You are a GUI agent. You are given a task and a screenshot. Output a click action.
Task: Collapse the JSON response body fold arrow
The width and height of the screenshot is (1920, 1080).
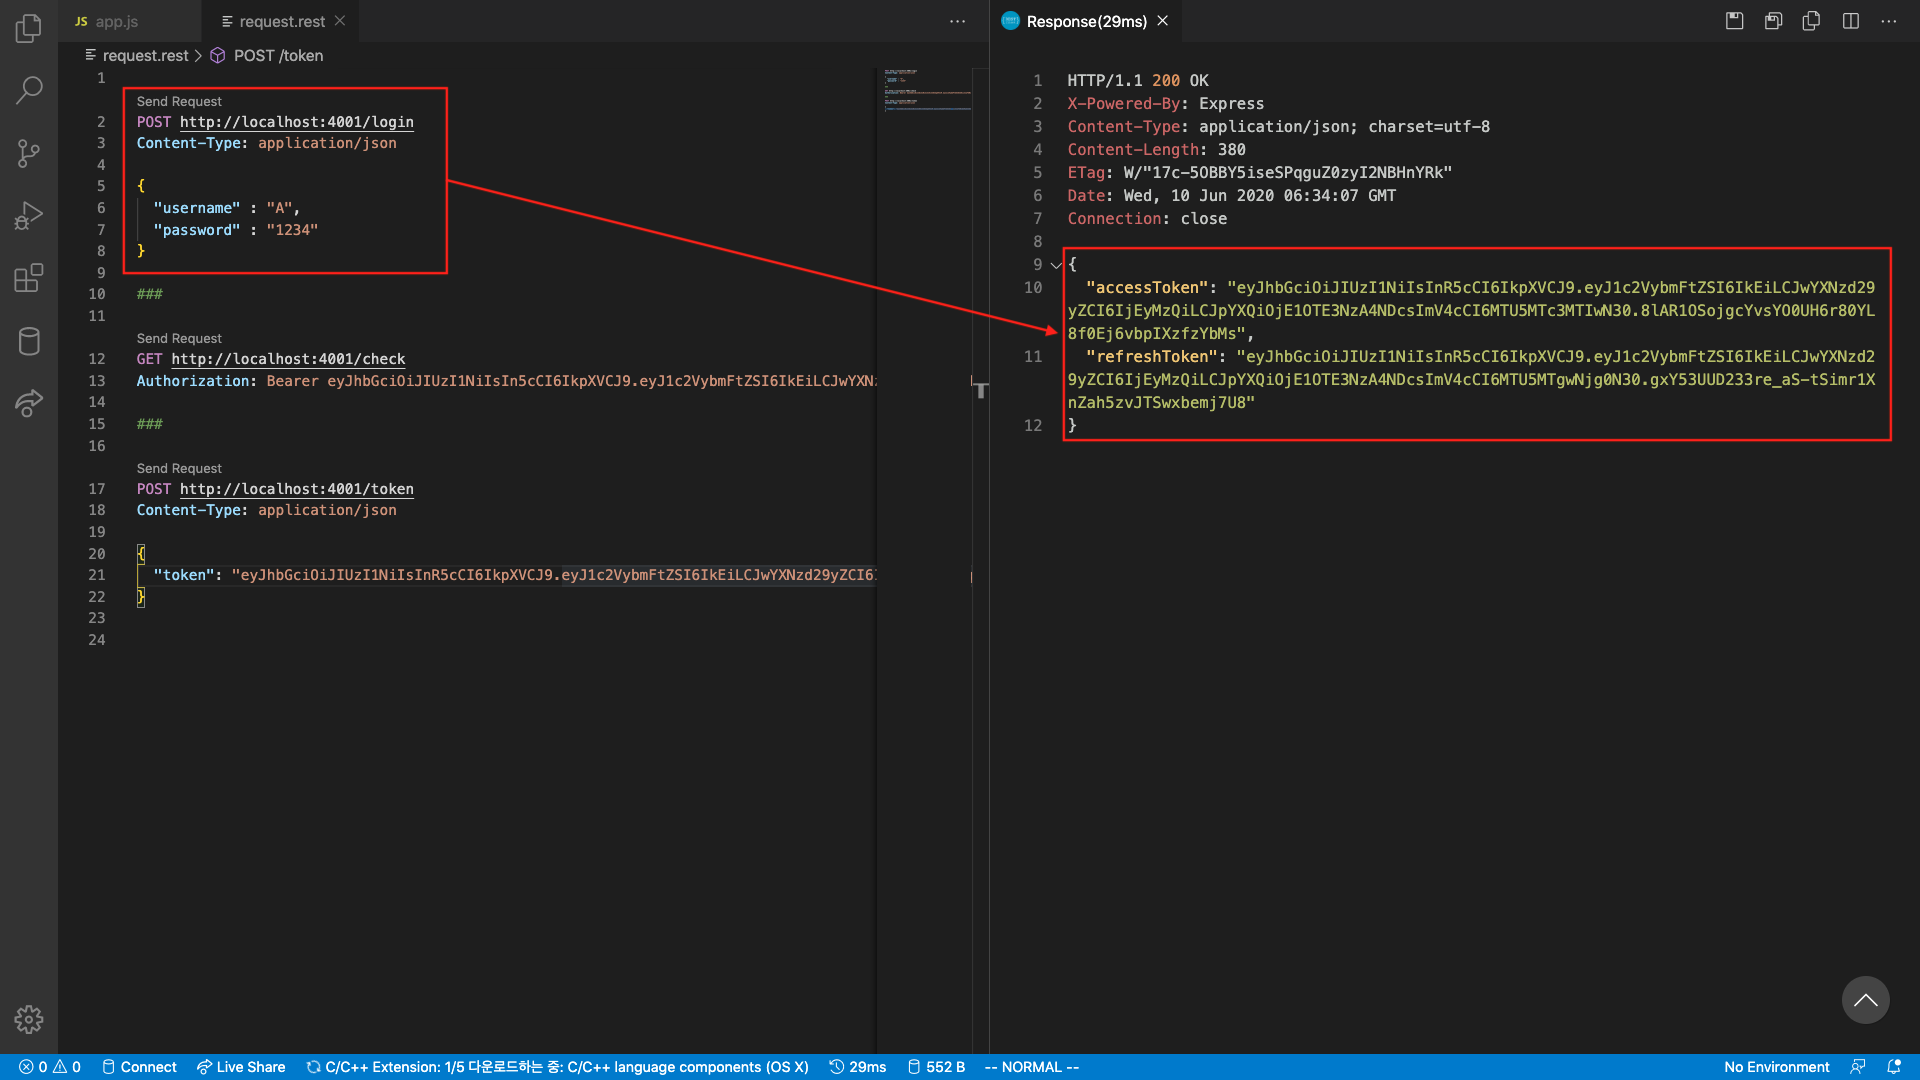click(x=1055, y=265)
